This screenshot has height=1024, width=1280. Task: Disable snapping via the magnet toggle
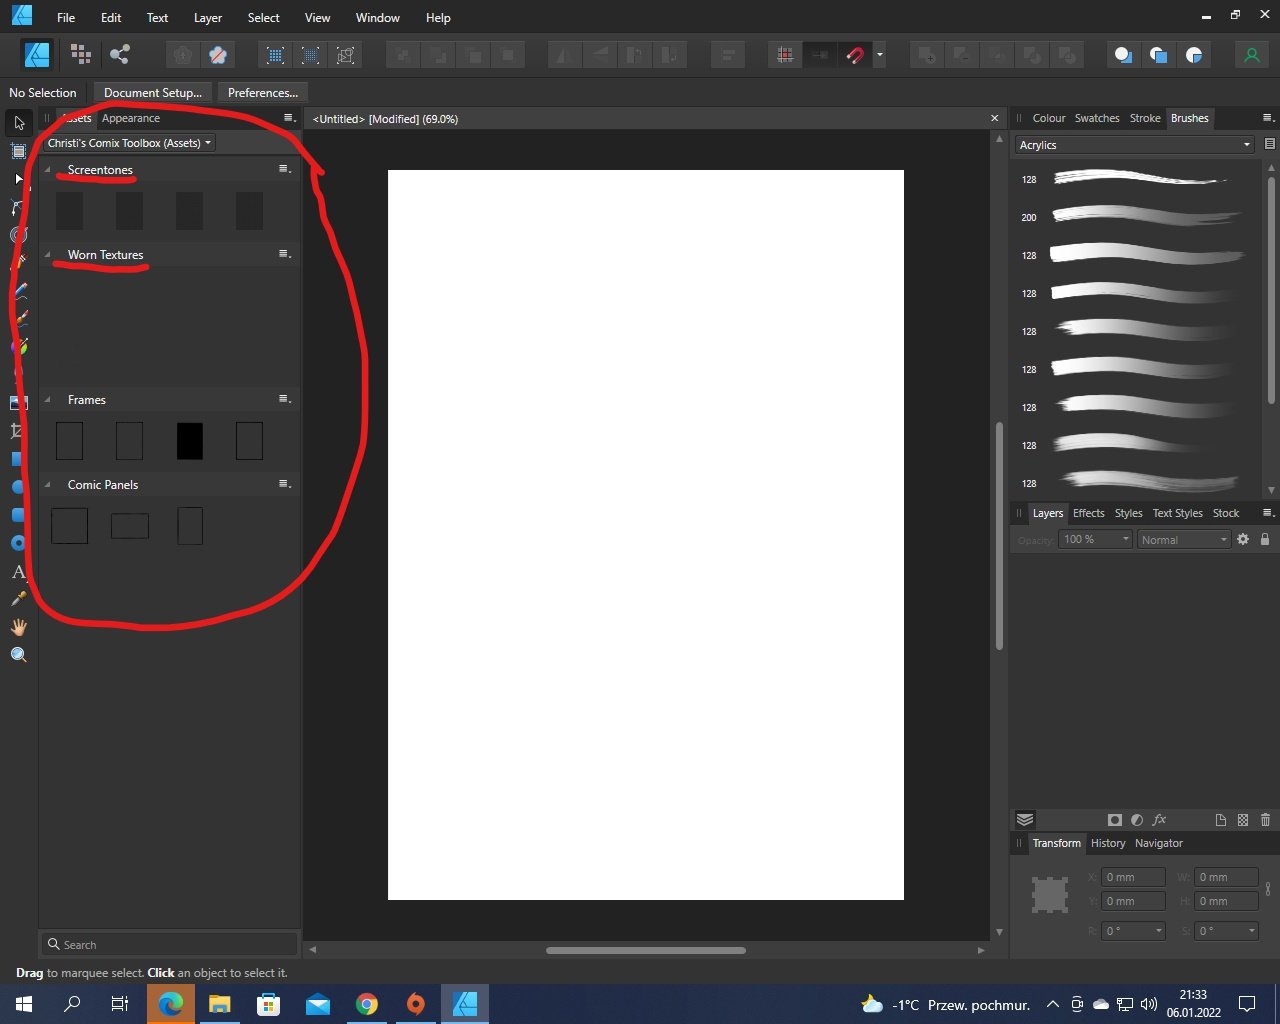[x=856, y=54]
